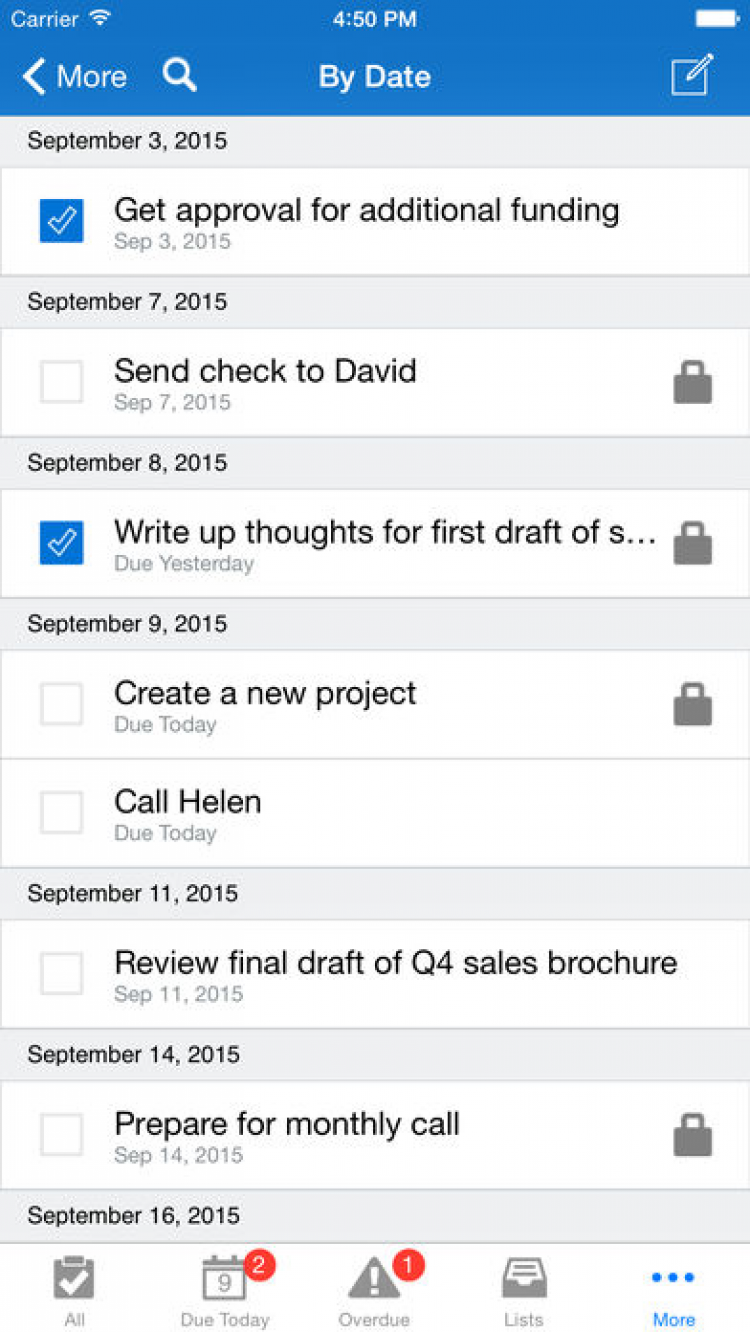Image resolution: width=750 pixels, height=1332 pixels.
Task: Tap the search magnifier icon
Action: (x=180, y=76)
